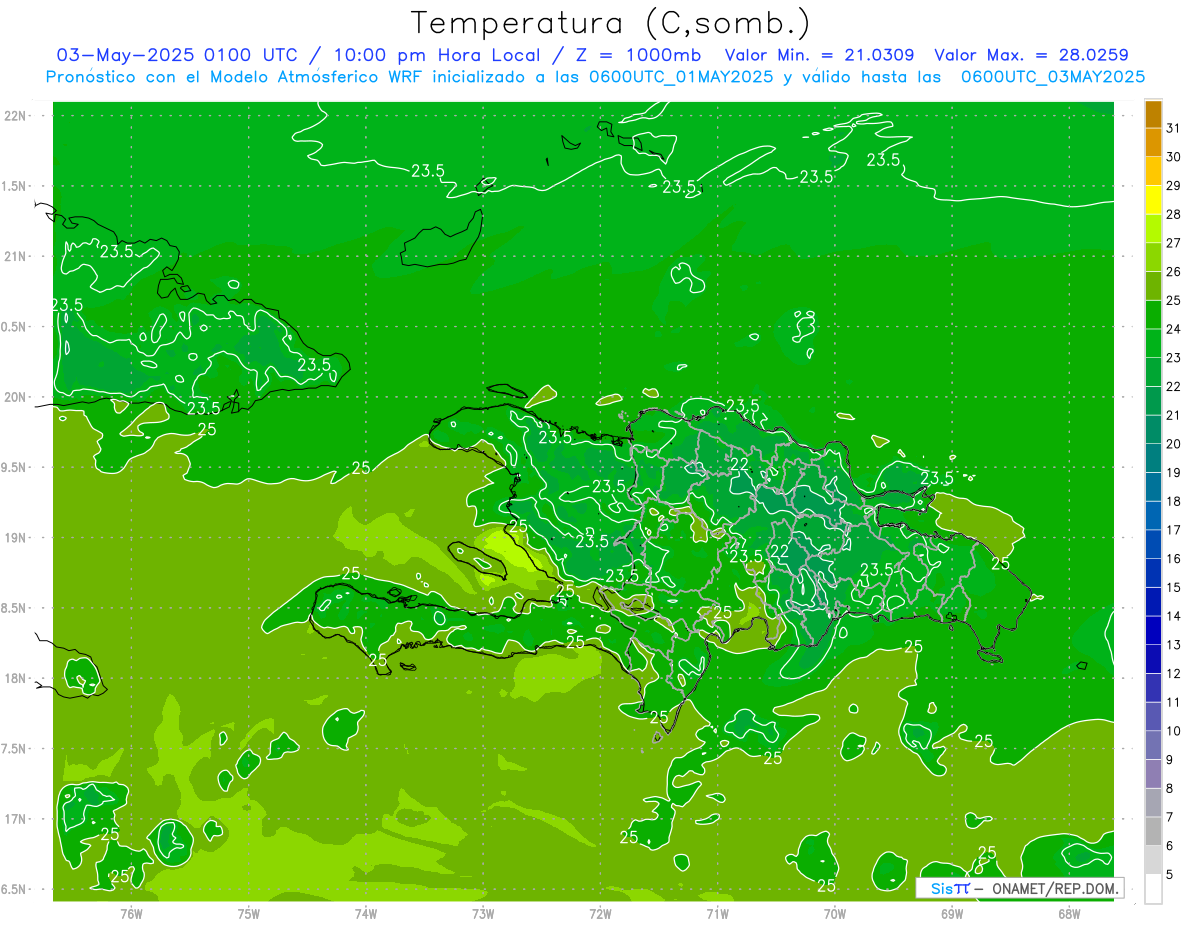Click color scale label 17
The width and height of the screenshot is (1200, 927).
1174,530
